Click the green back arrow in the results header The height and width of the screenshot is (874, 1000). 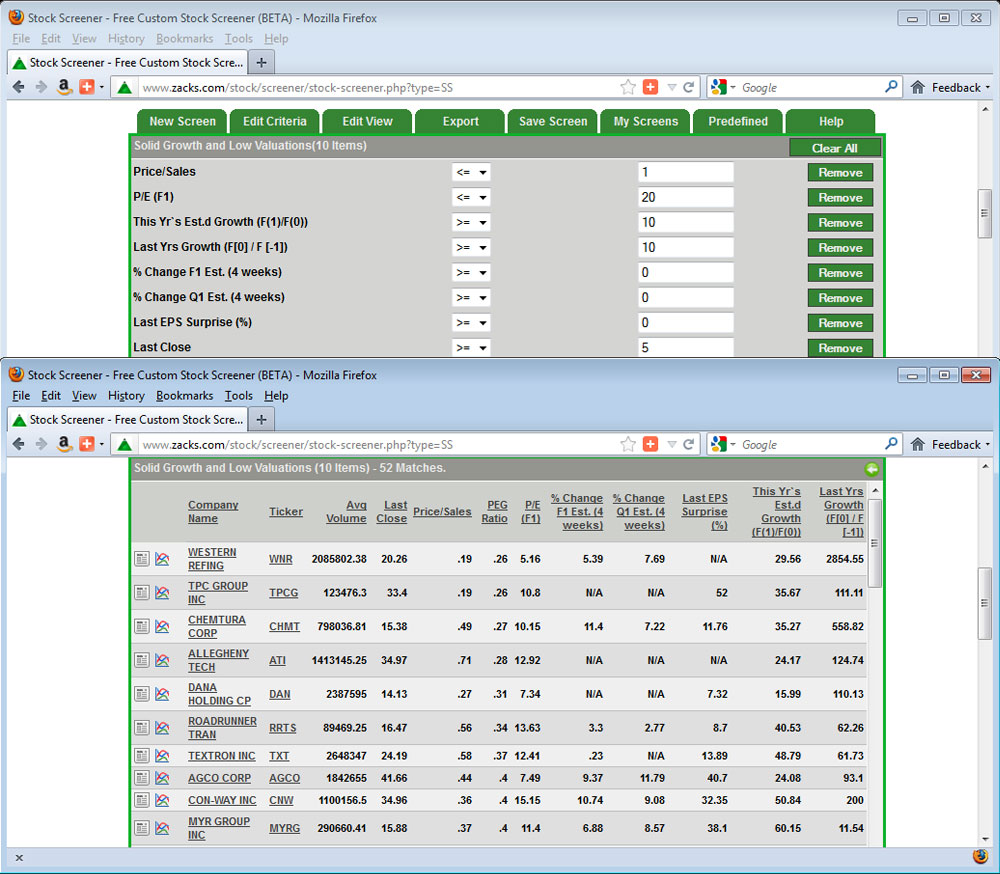[871, 470]
